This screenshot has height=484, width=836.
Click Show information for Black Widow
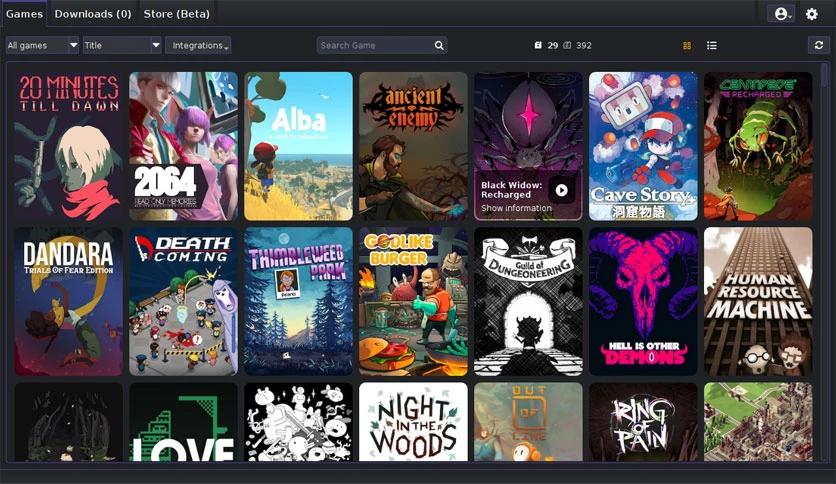[516, 208]
